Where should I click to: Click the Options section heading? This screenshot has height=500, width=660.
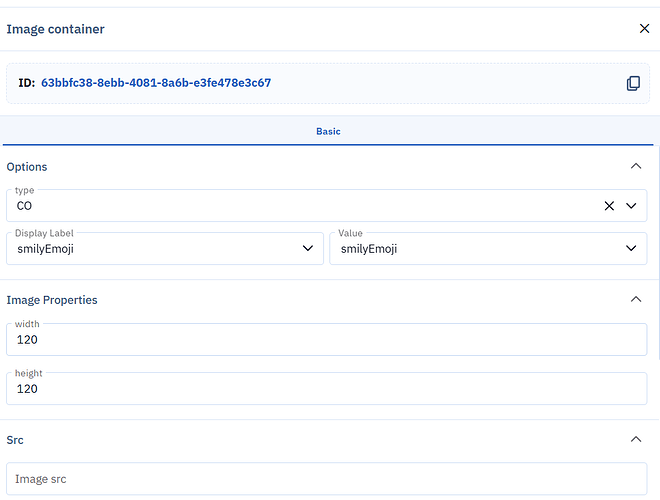27,167
